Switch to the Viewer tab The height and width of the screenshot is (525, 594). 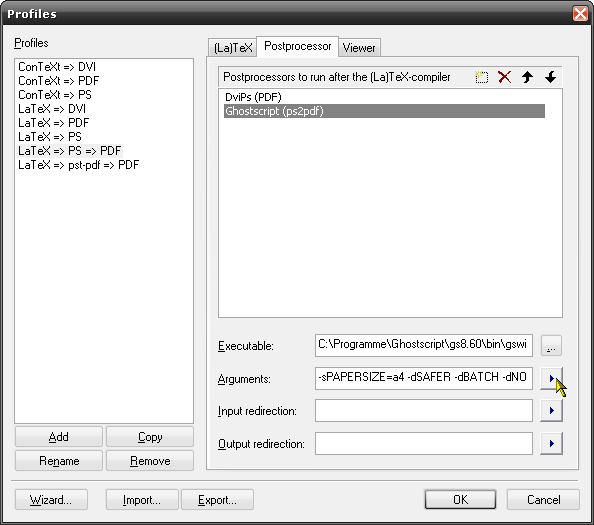click(359, 48)
